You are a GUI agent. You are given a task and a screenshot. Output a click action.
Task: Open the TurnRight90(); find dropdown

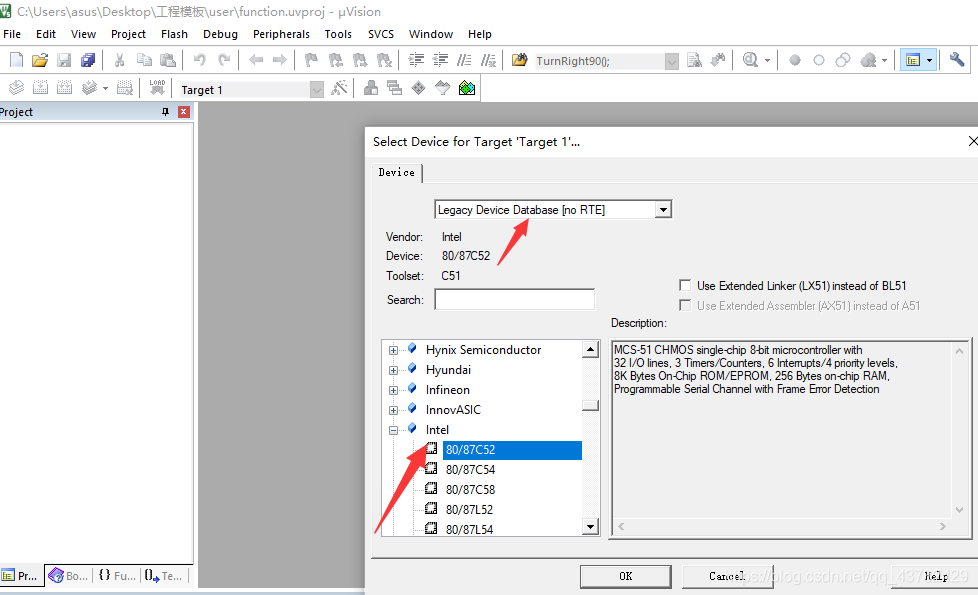coord(672,61)
